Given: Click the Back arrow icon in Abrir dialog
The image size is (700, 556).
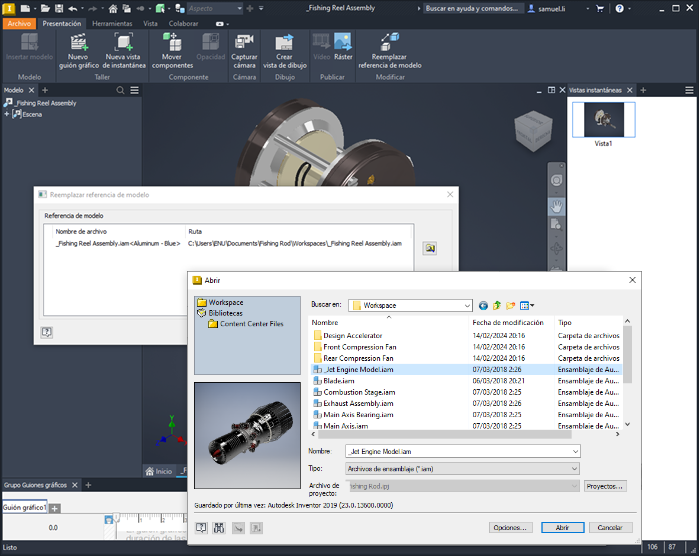Looking at the screenshot, I should pyautogui.click(x=483, y=305).
